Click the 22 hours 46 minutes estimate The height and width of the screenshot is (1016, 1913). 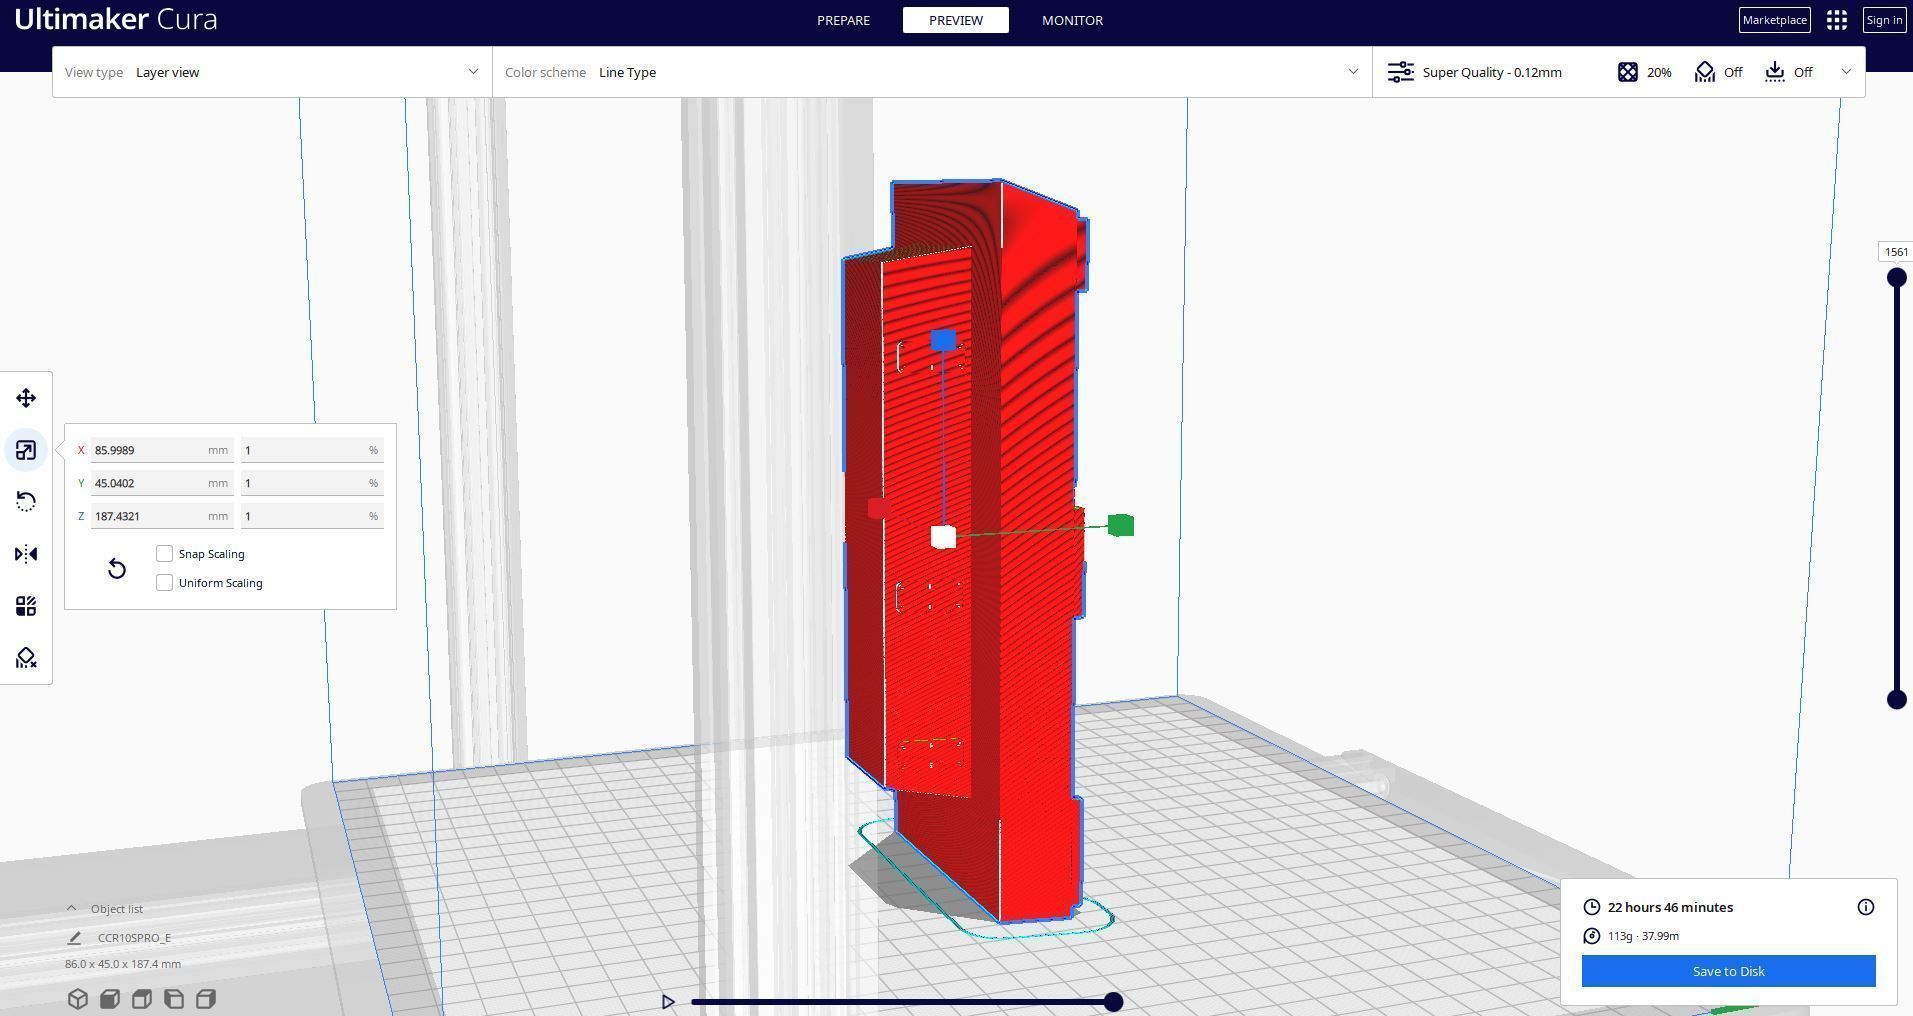(1670, 907)
